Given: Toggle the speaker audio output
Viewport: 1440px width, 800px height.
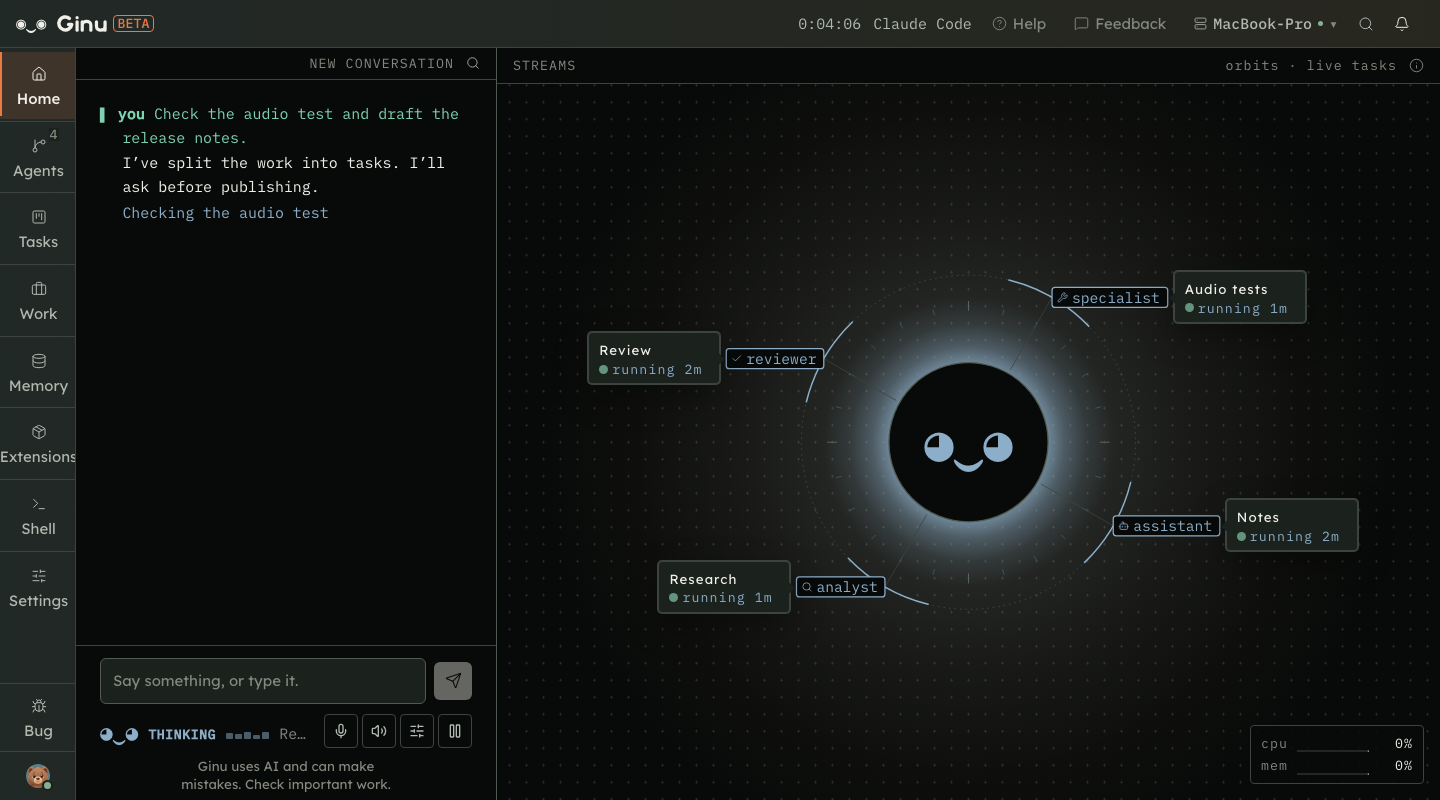Looking at the screenshot, I should (x=379, y=731).
